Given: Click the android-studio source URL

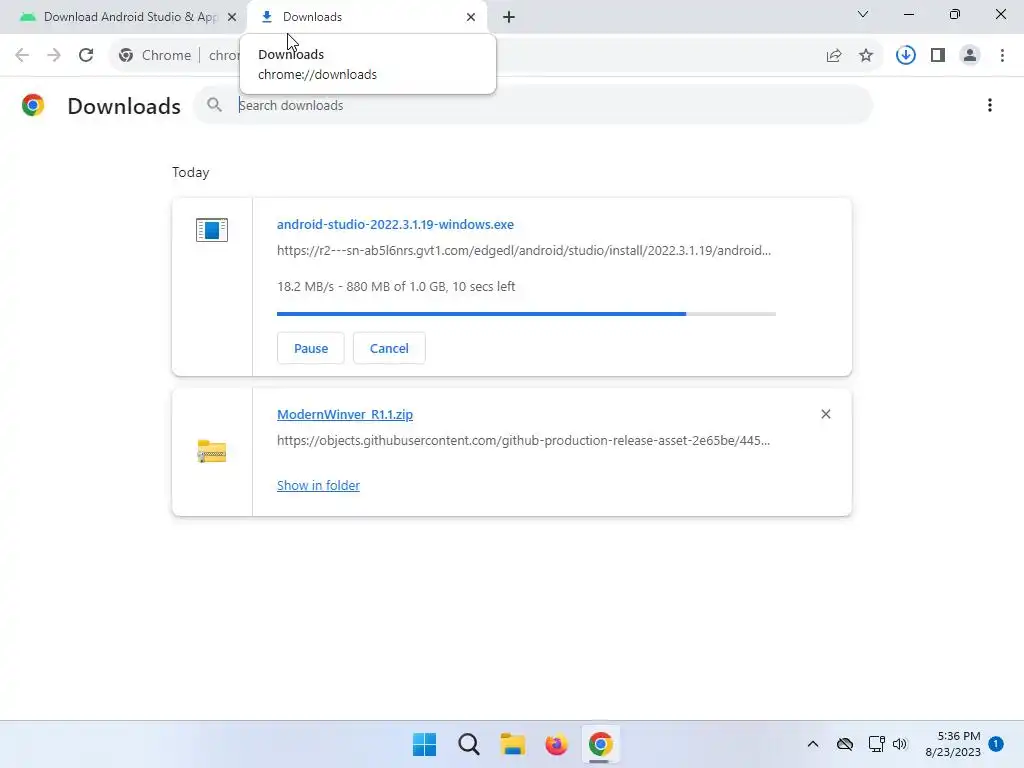Looking at the screenshot, I should point(524,250).
